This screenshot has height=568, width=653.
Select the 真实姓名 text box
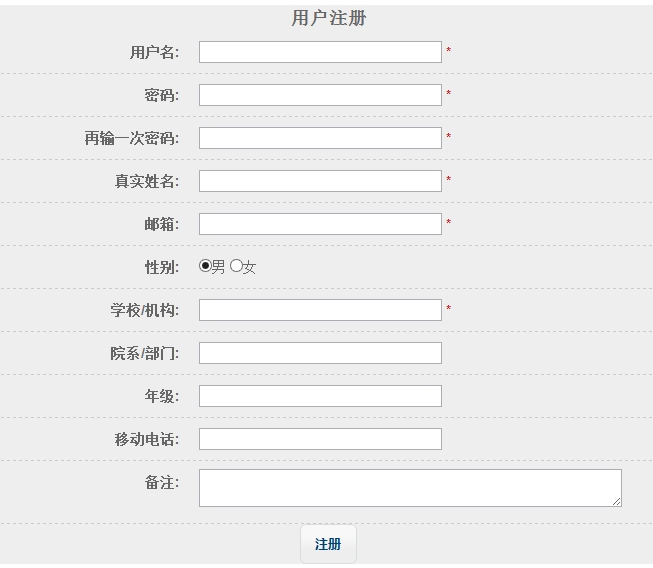click(320, 181)
